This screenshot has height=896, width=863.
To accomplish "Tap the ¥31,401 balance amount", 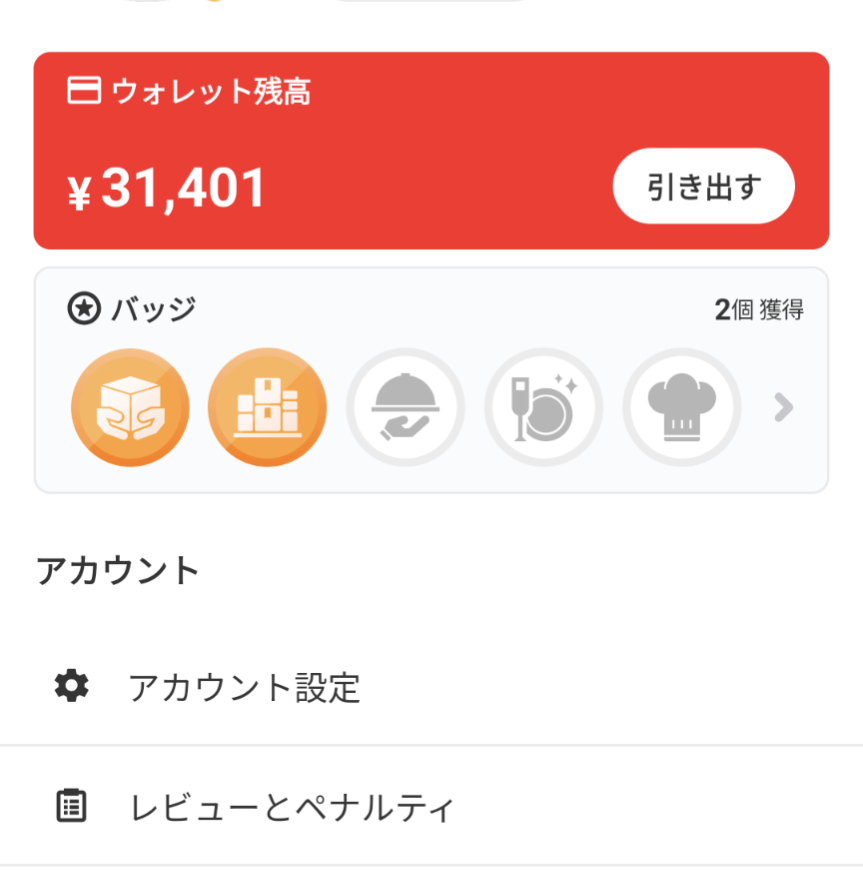I will (x=166, y=188).
